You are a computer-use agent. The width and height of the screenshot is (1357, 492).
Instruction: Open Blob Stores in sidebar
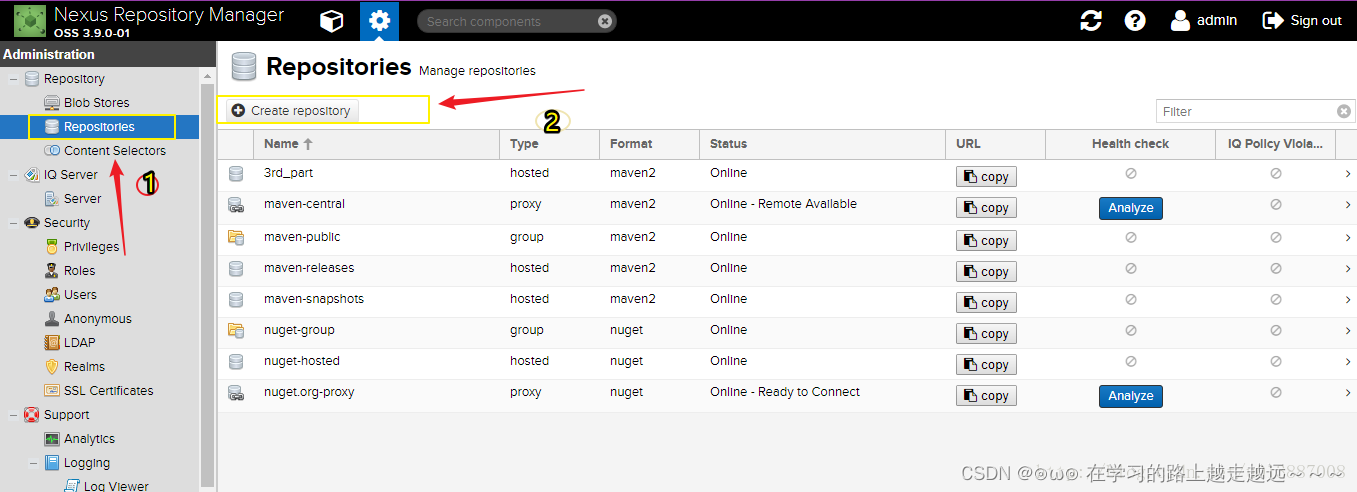(96, 103)
